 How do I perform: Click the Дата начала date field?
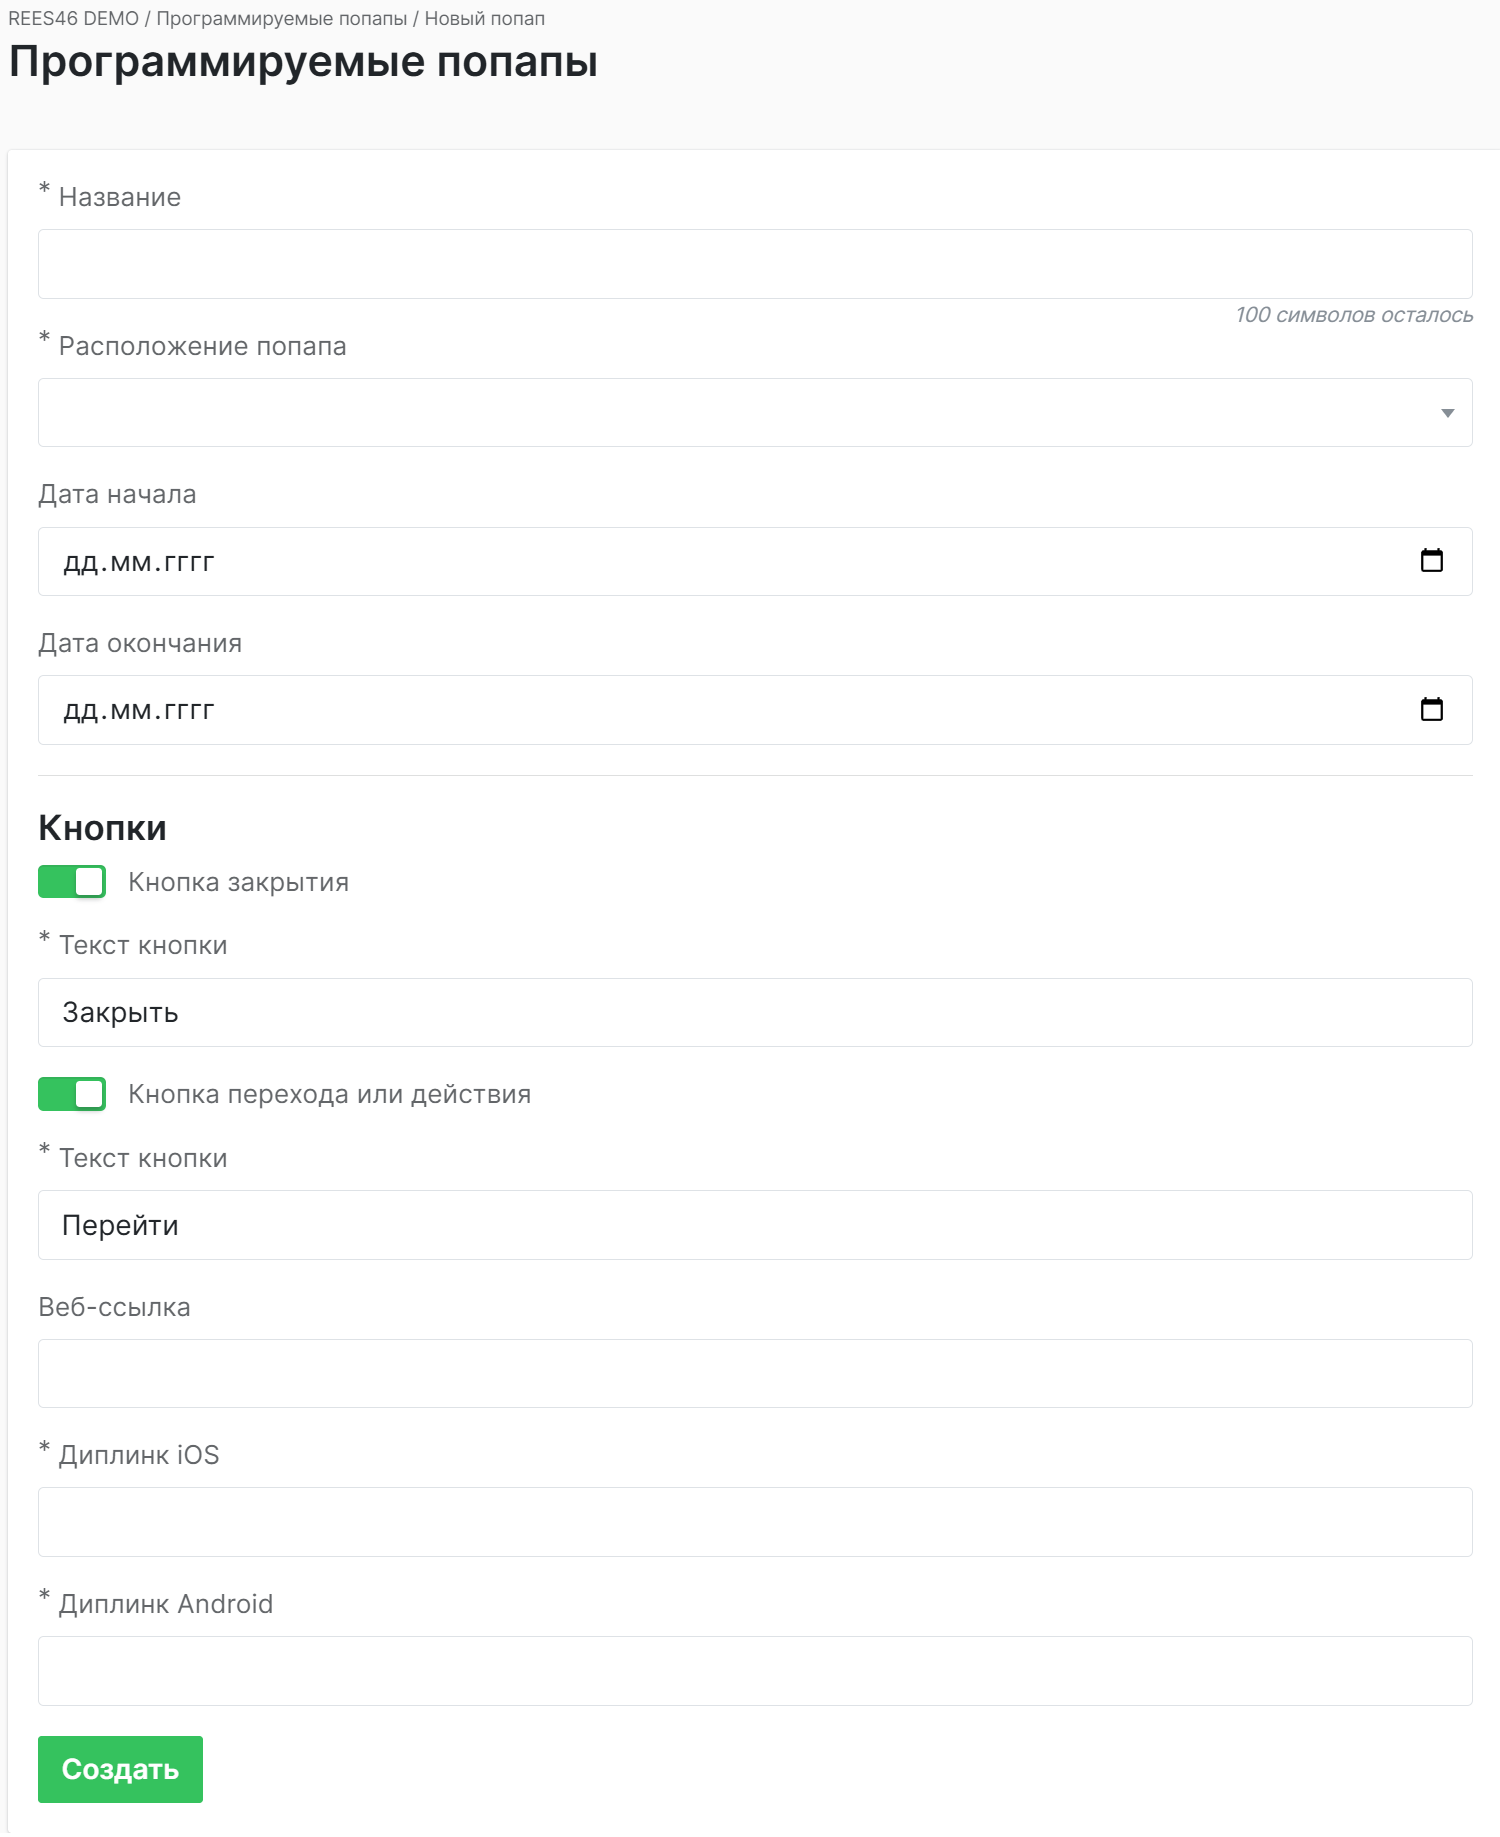pos(700,562)
